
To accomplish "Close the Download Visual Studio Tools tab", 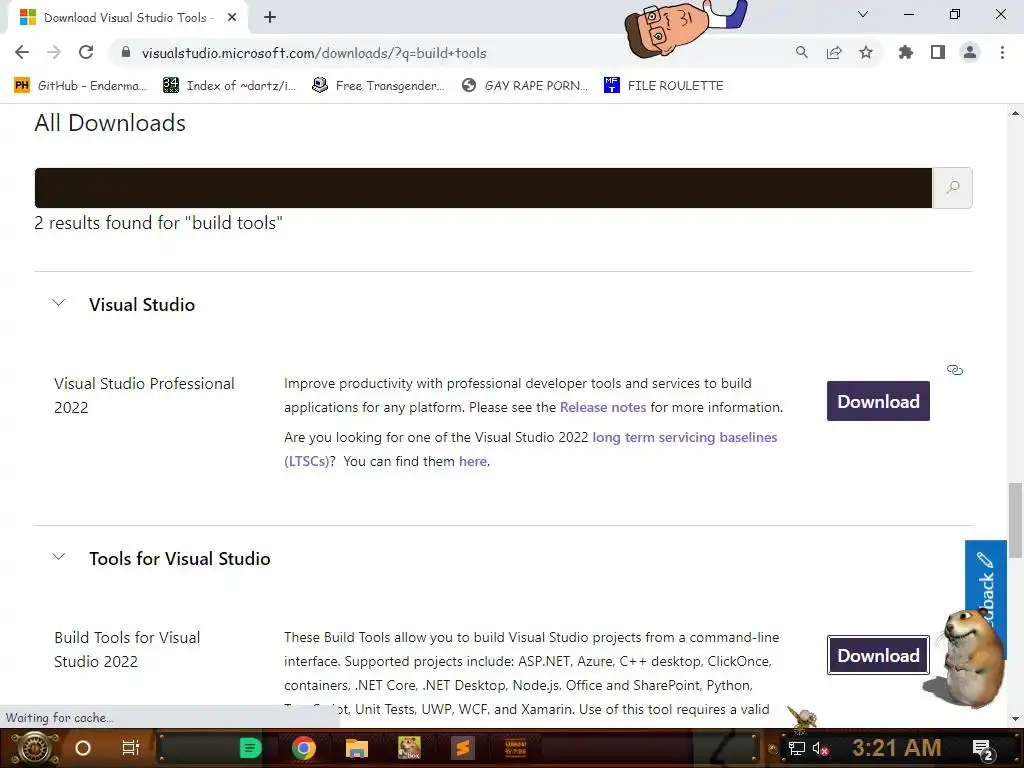I will [x=232, y=17].
